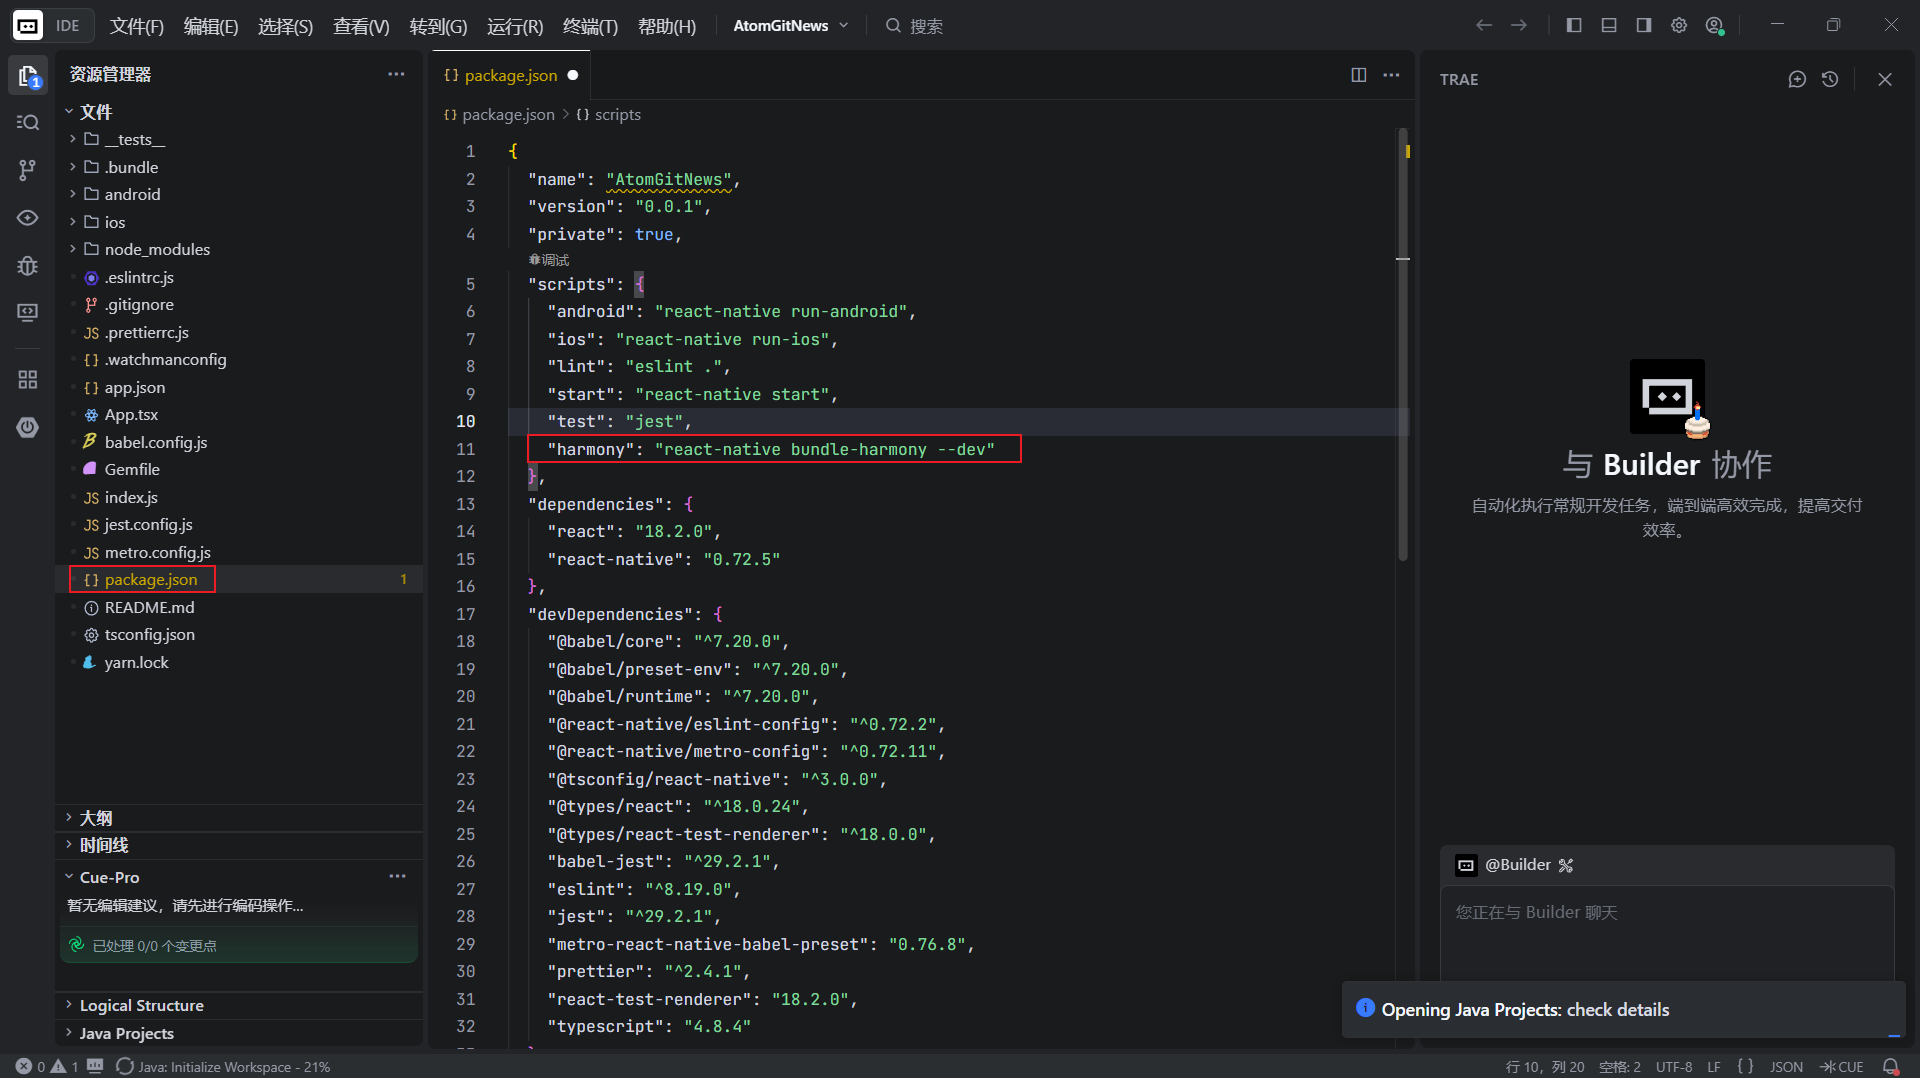The width and height of the screenshot is (1920, 1078).
Task: Open the AtomGitNews project dropdown
Action: point(790,26)
